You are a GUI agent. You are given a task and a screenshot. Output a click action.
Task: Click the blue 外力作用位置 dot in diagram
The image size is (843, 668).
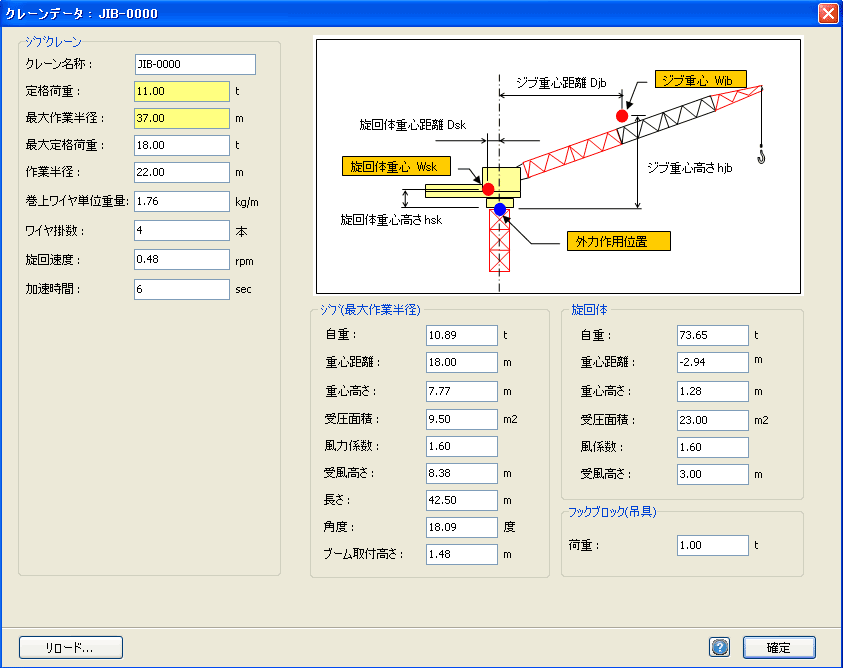[x=500, y=209]
